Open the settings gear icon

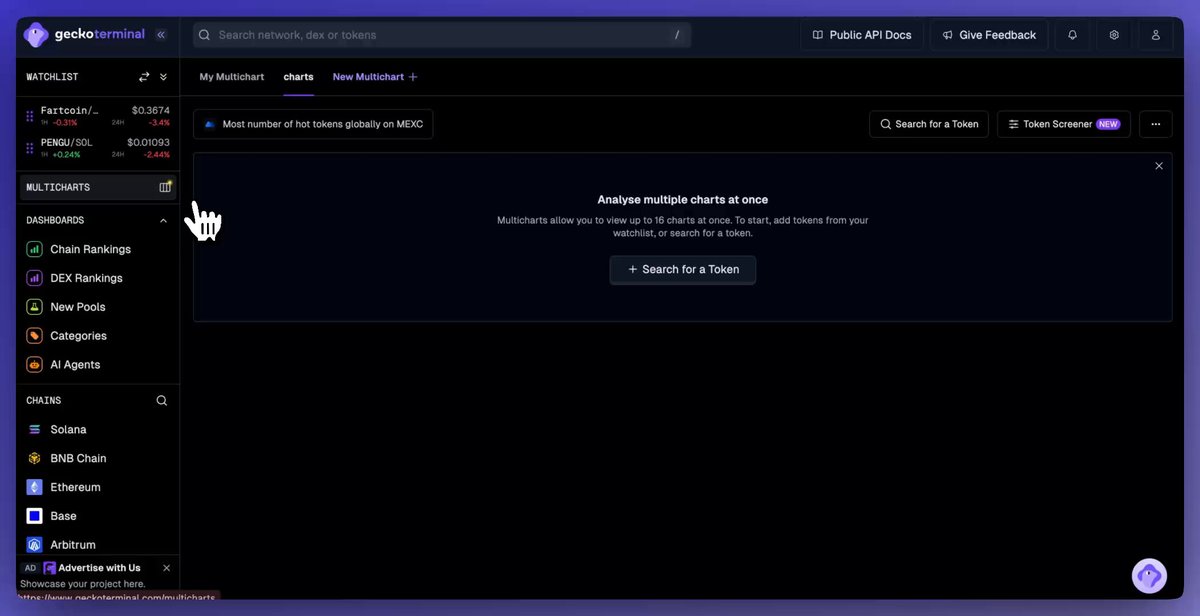pyautogui.click(x=1113, y=34)
